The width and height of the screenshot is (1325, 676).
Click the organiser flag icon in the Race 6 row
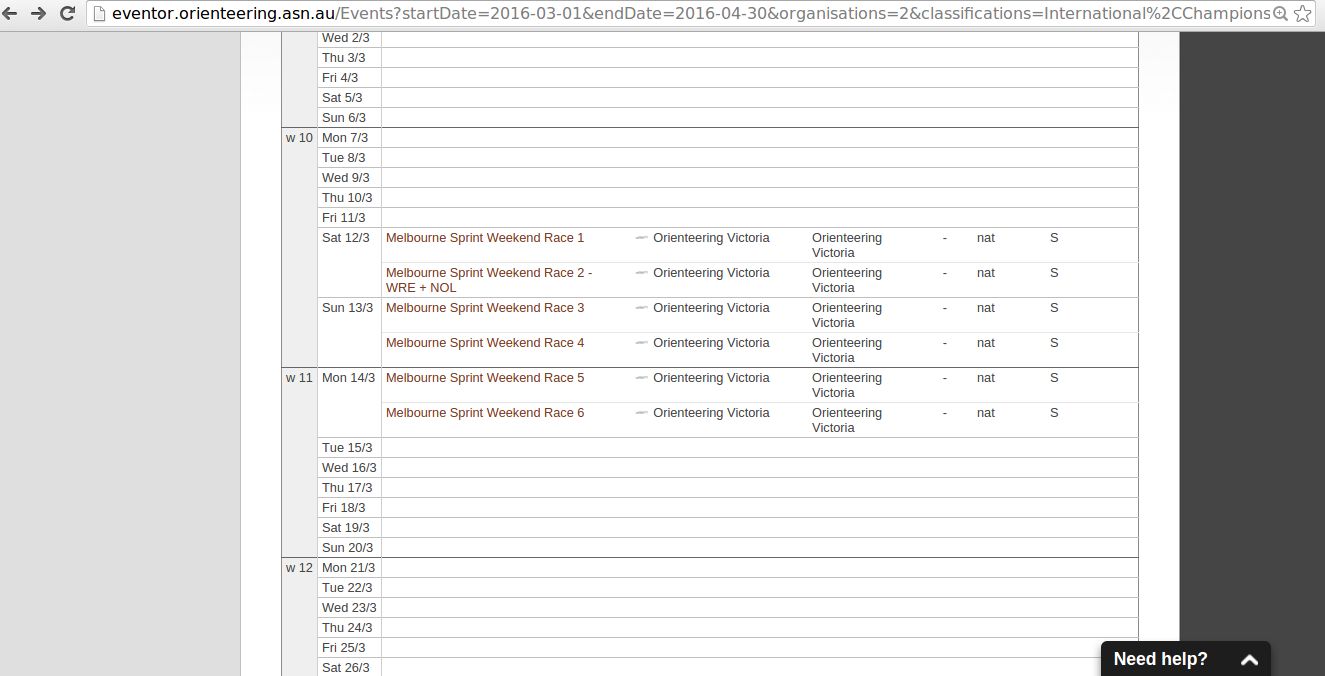pyautogui.click(x=642, y=413)
